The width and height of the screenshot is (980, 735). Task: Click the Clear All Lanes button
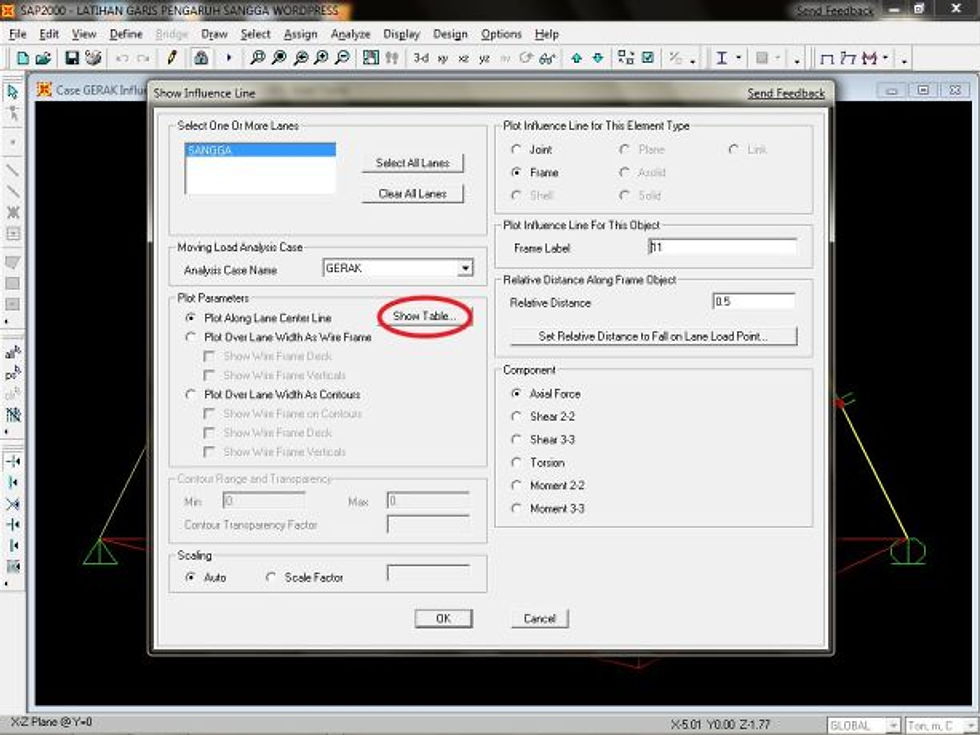pos(412,194)
